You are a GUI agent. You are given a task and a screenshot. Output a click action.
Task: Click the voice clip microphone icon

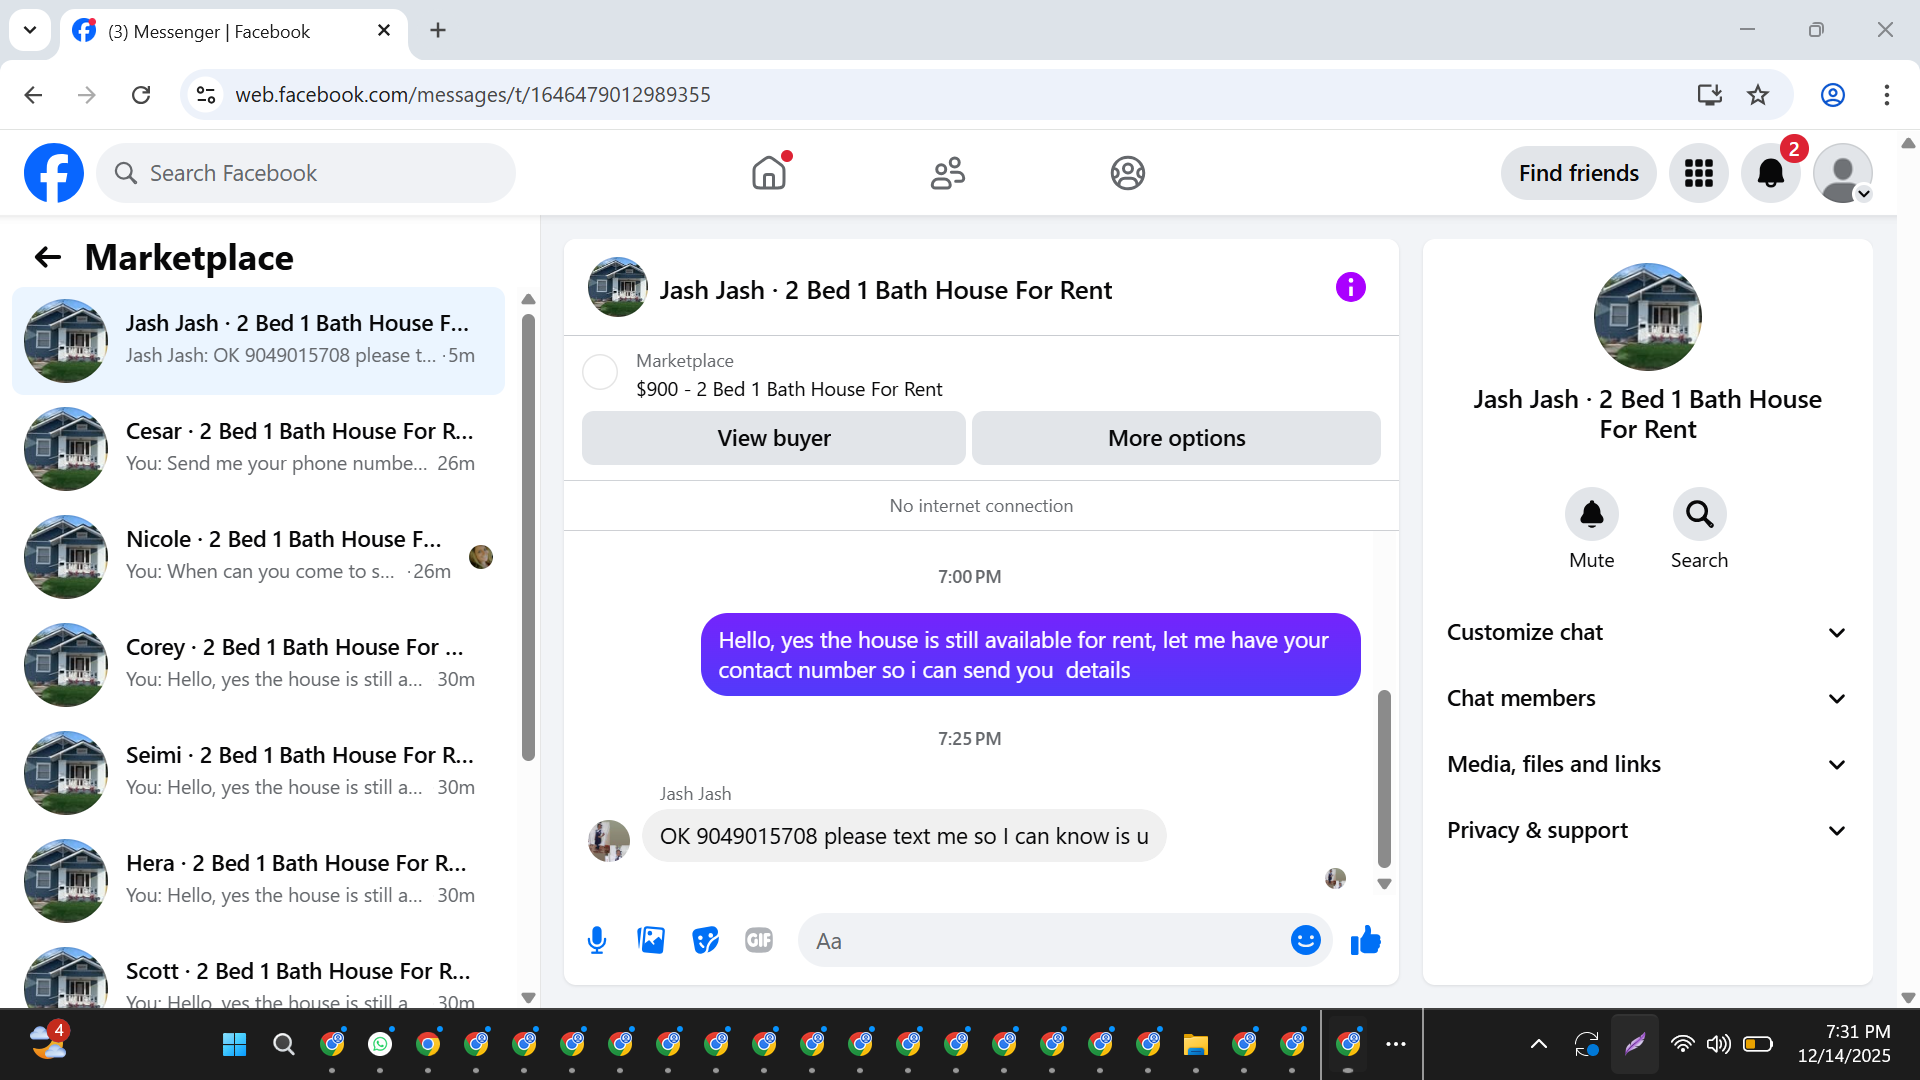597,941
